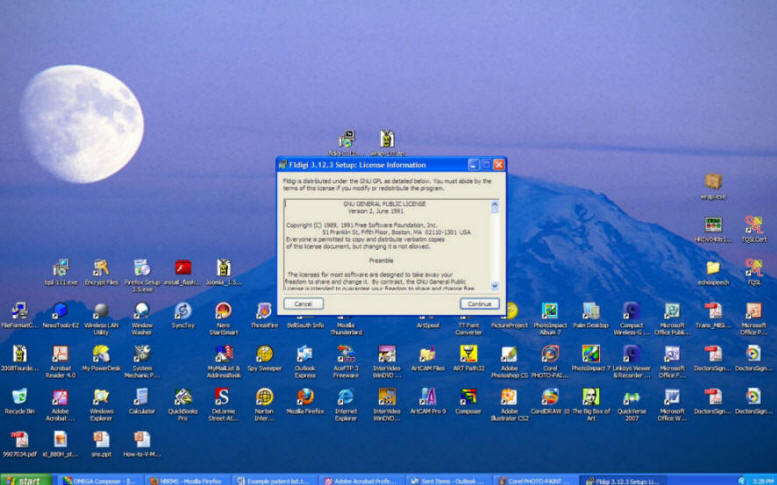Select the Composer desktop icon

click(x=468, y=401)
